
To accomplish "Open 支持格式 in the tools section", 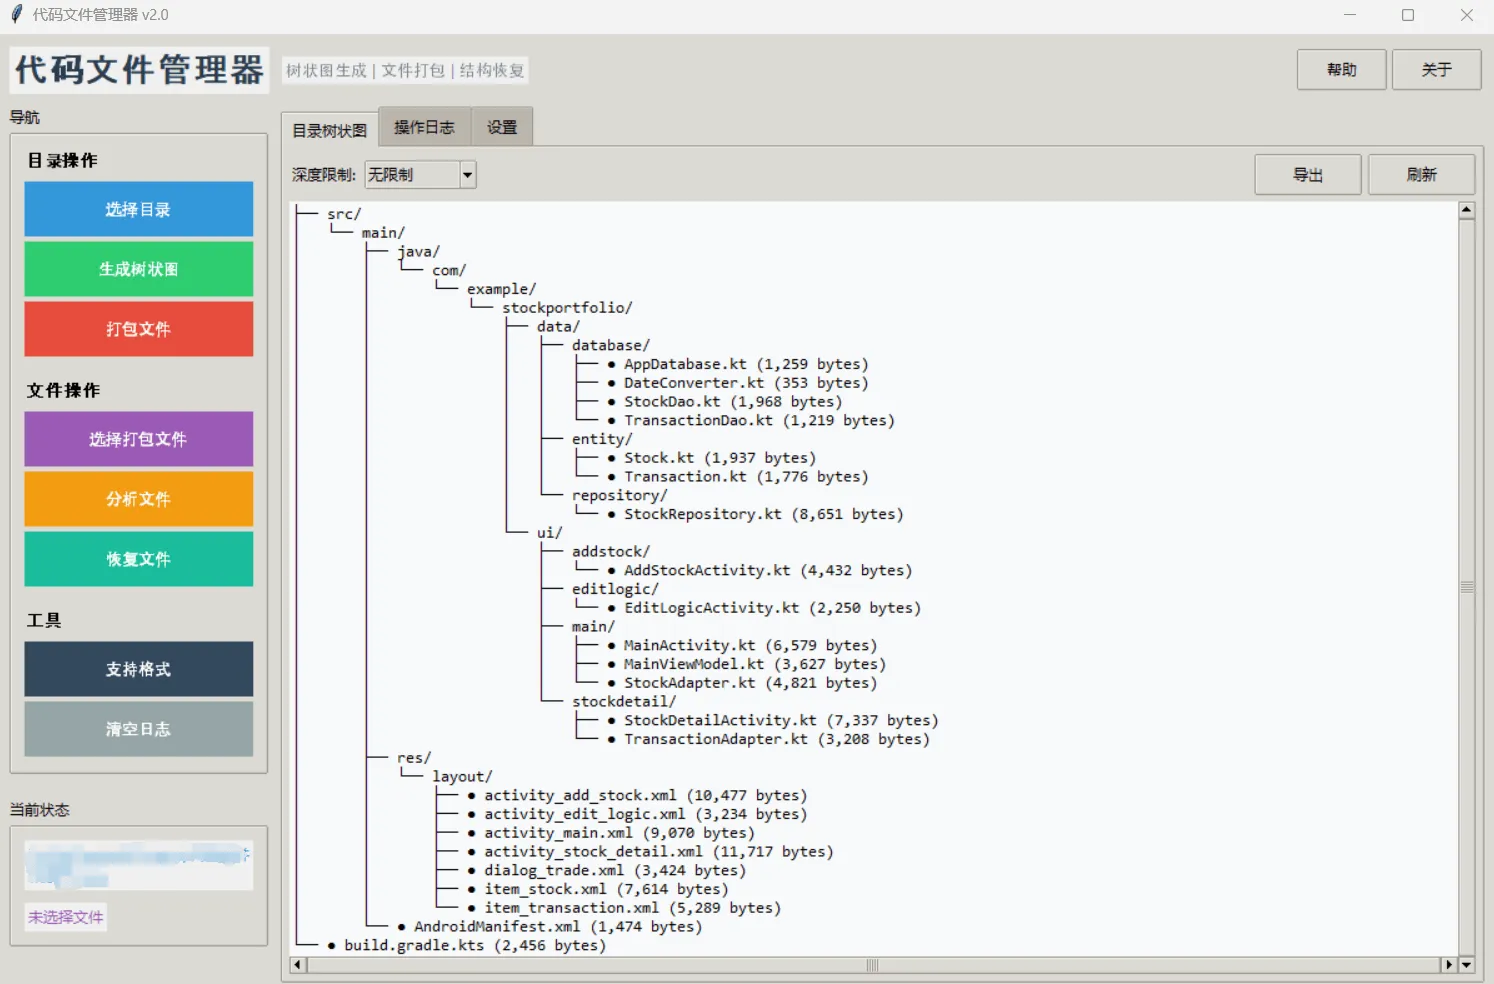I will coord(138,669).
